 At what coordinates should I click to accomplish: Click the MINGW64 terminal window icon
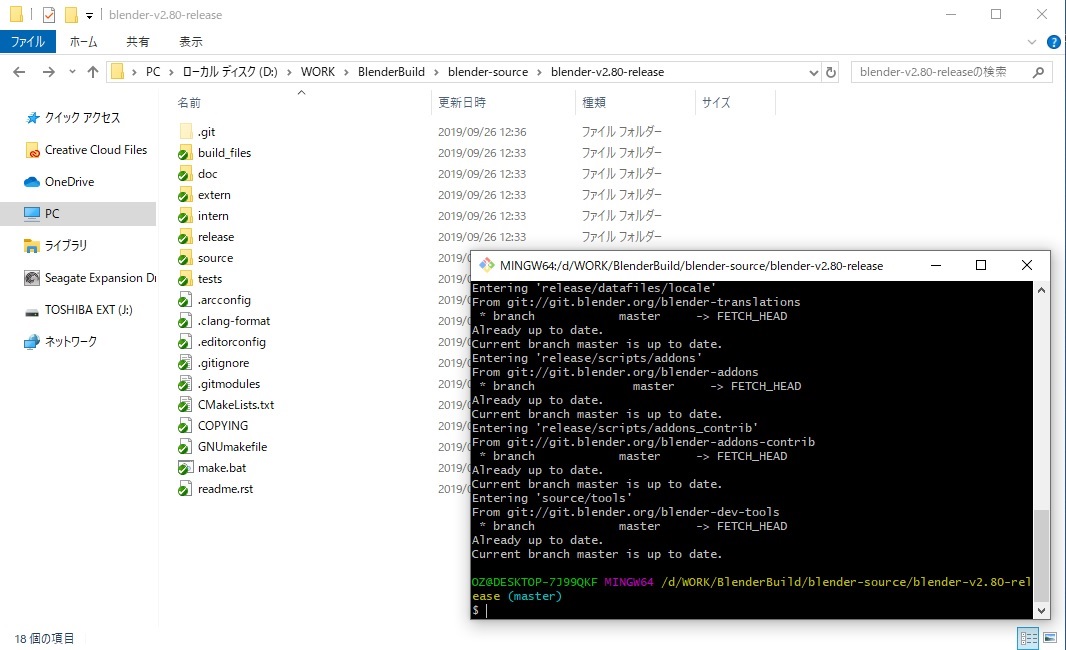486,265
